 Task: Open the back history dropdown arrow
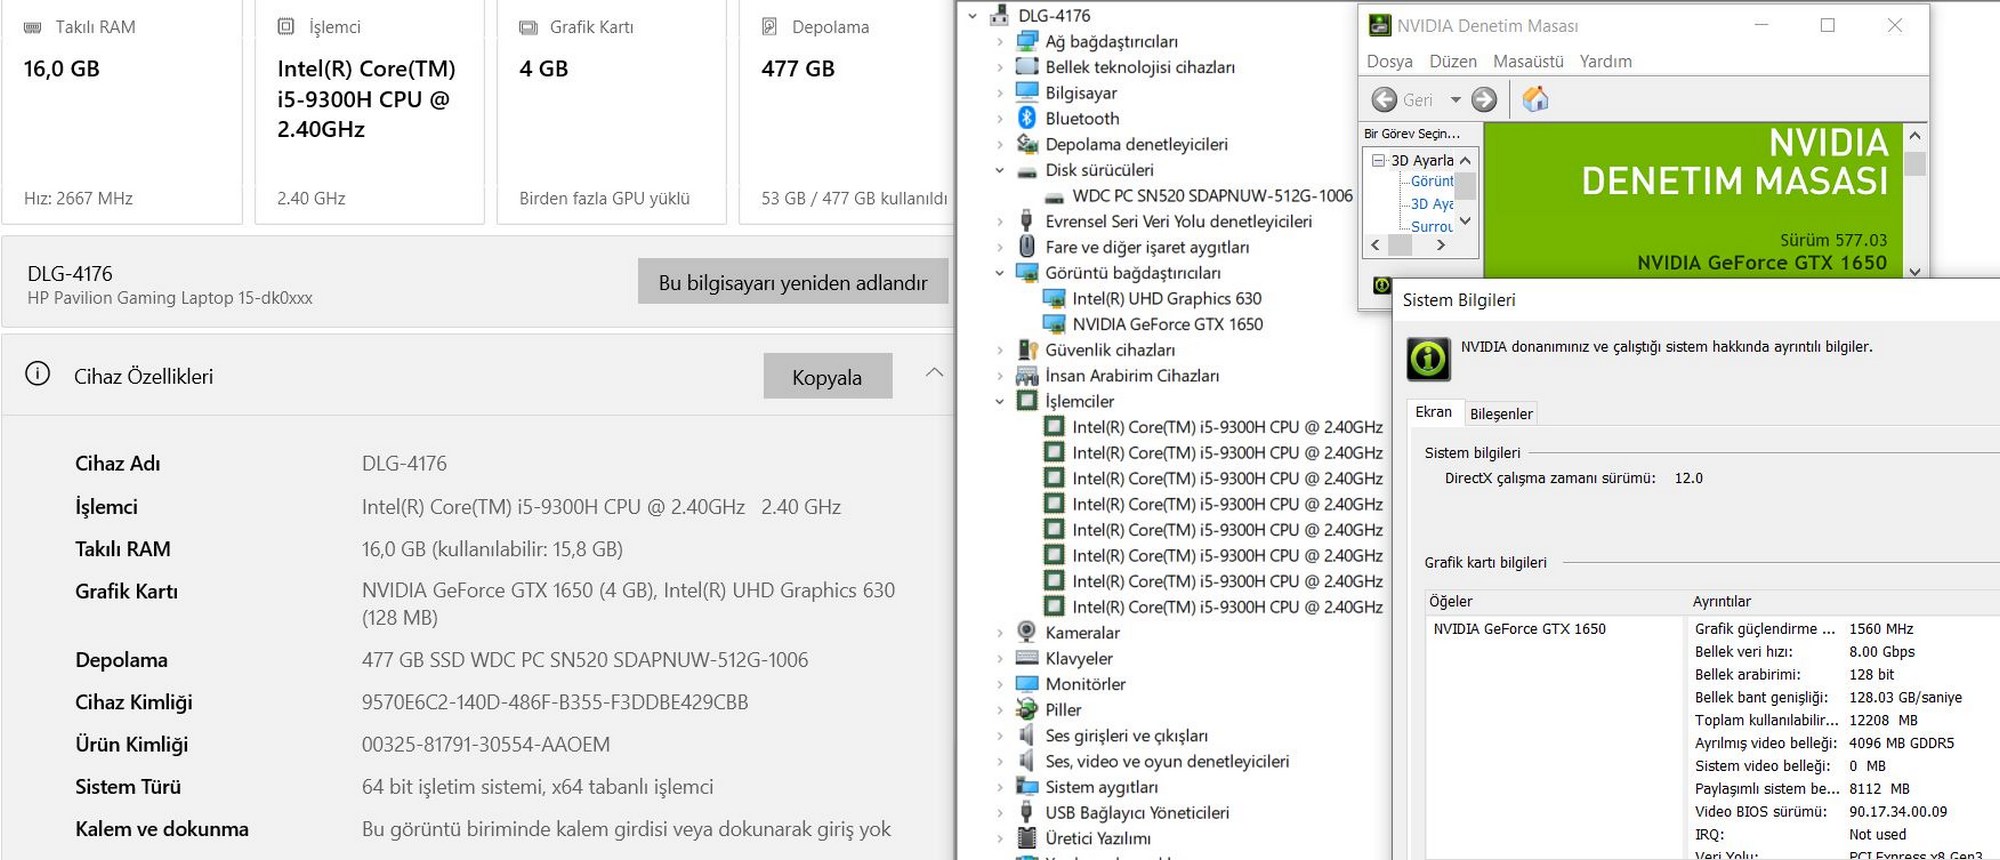click(x=1455, y=99)
